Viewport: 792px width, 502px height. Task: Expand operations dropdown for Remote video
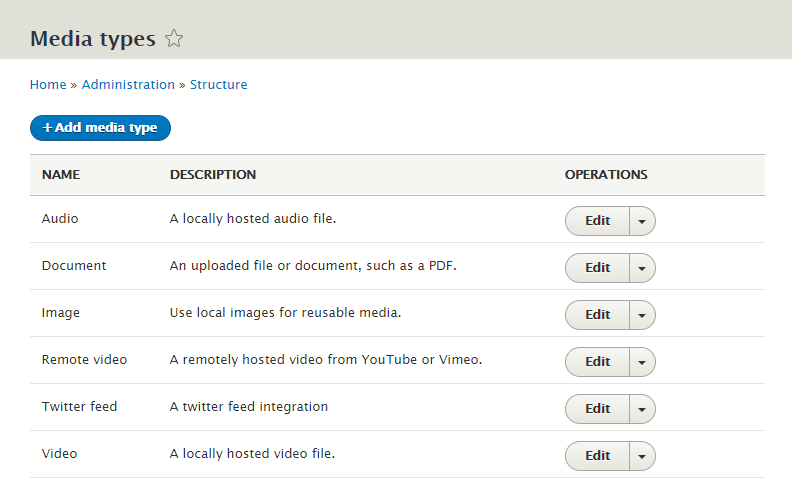pyautogui.click(x=642, y=362)
